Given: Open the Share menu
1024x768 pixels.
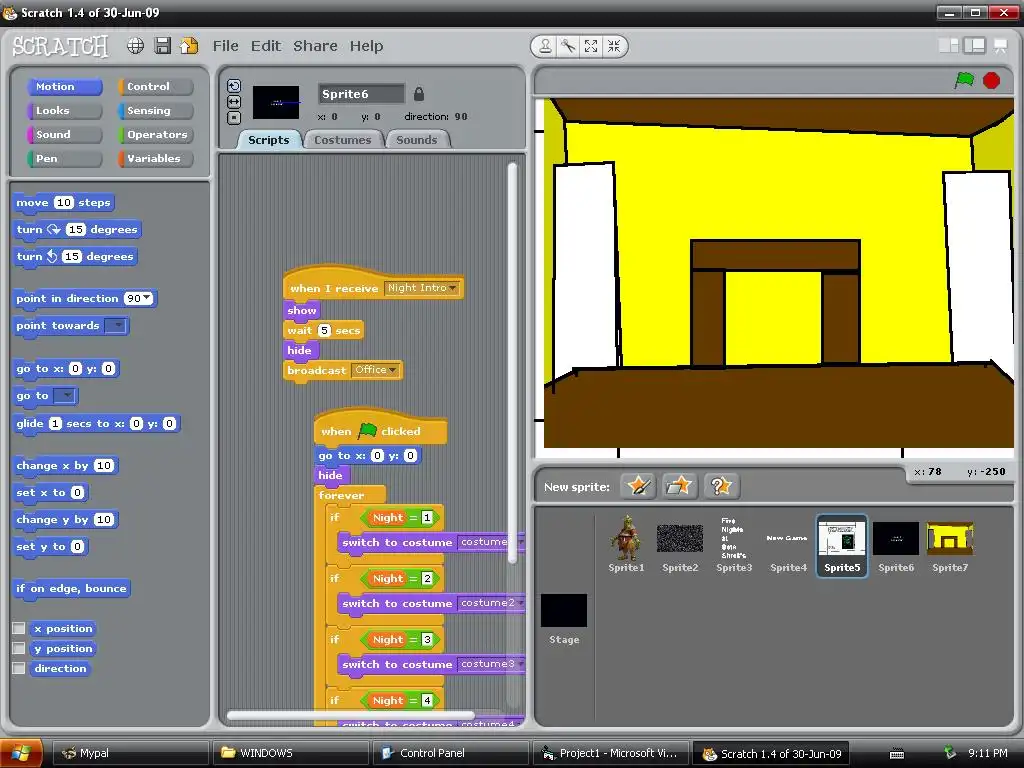Looking at the screenshot, I should pyautogui.click(x=315, y=46).
